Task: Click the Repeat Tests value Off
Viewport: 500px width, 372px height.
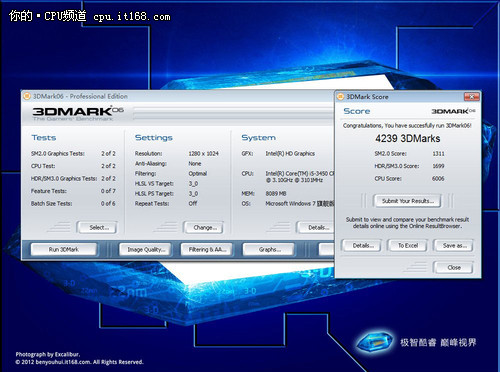Action: [193, 203]
